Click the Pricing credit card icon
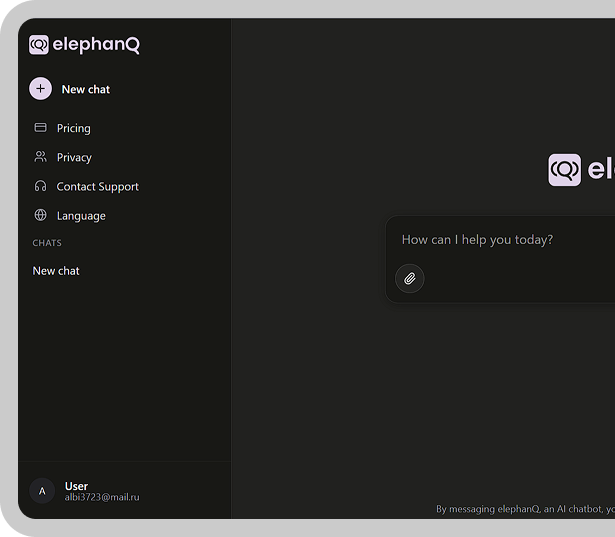615x537 pixels. pyautogui.click(x=41, y=128)
